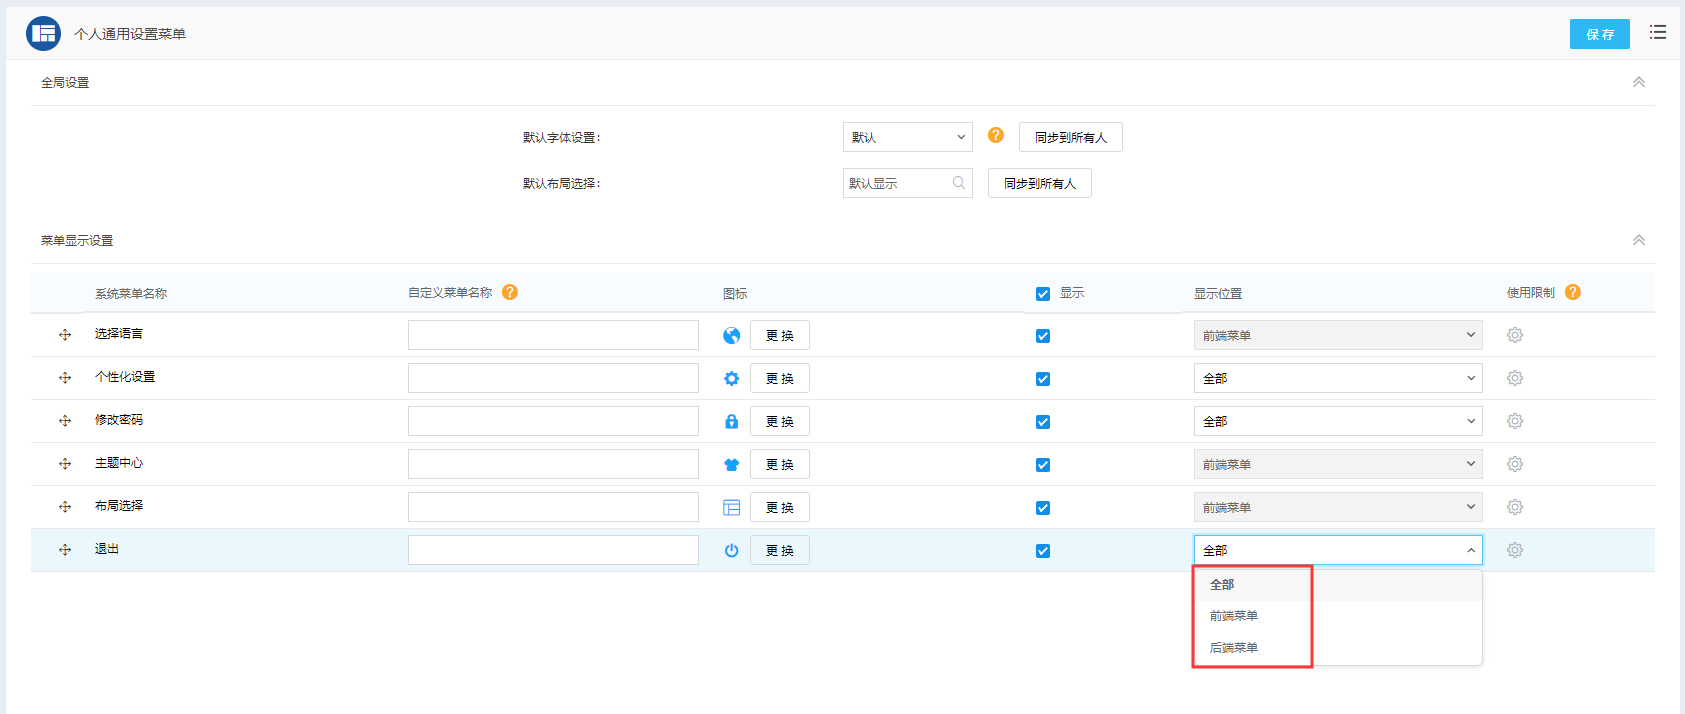This screenshot has width=1685, height=714.
Task: Toggle the header 显示 select-all checkbox
Action: 1043,294
